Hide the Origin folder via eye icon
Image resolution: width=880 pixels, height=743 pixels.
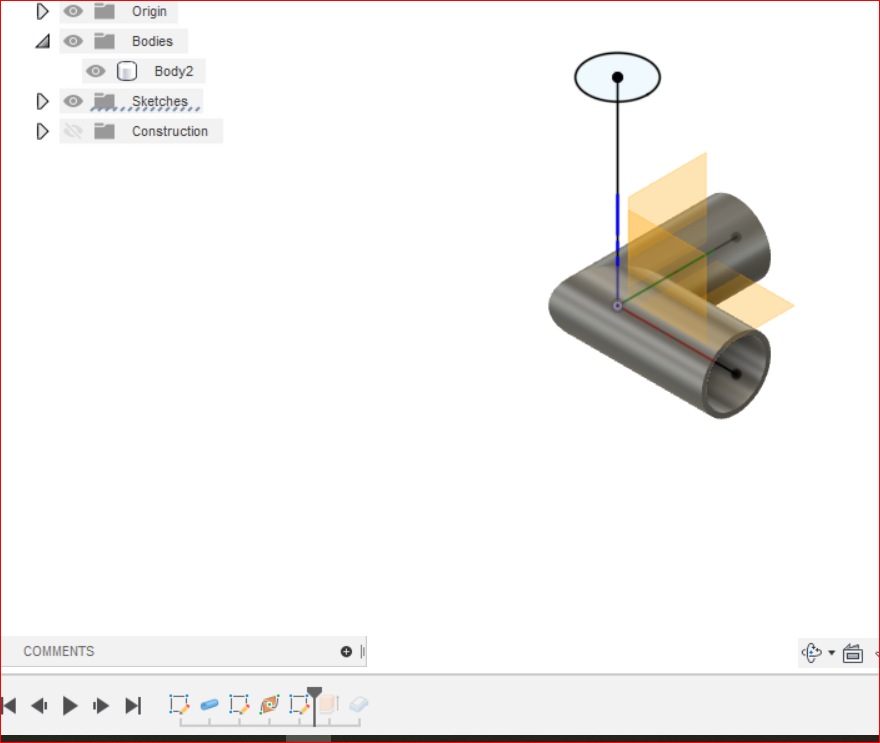pyautogui.click(x=73, y=11)
